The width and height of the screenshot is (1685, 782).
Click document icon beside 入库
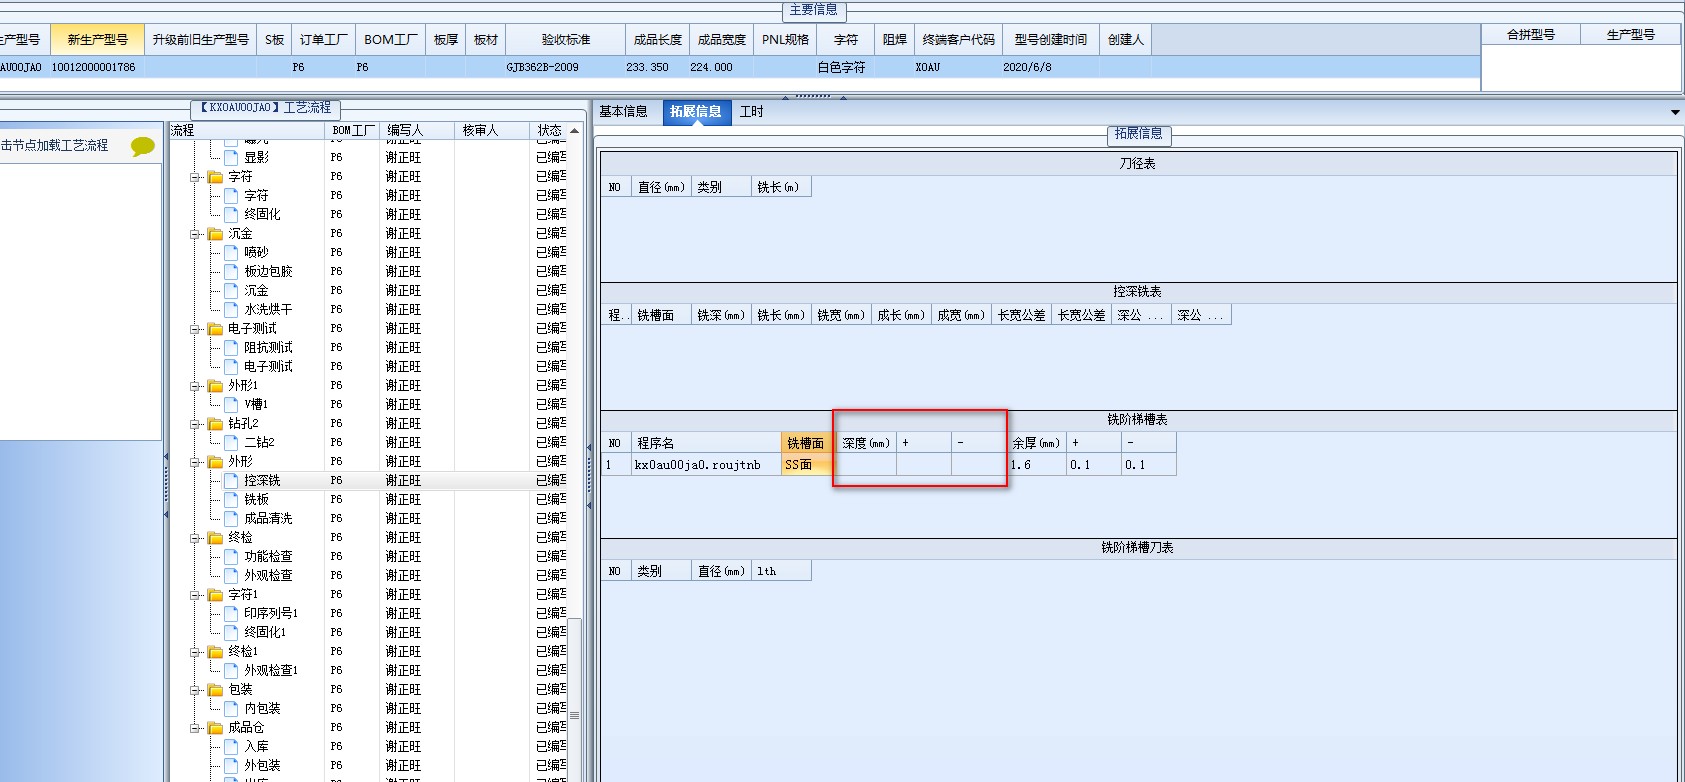point(231,746)
